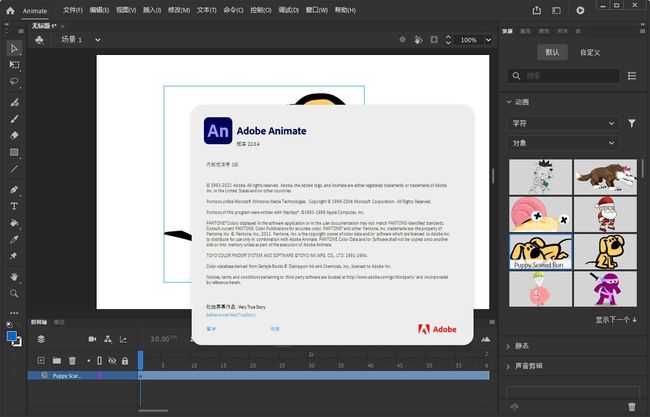650x417 pixels.
Task: Click the layer parenting view icon
Action: click(108, 339)
